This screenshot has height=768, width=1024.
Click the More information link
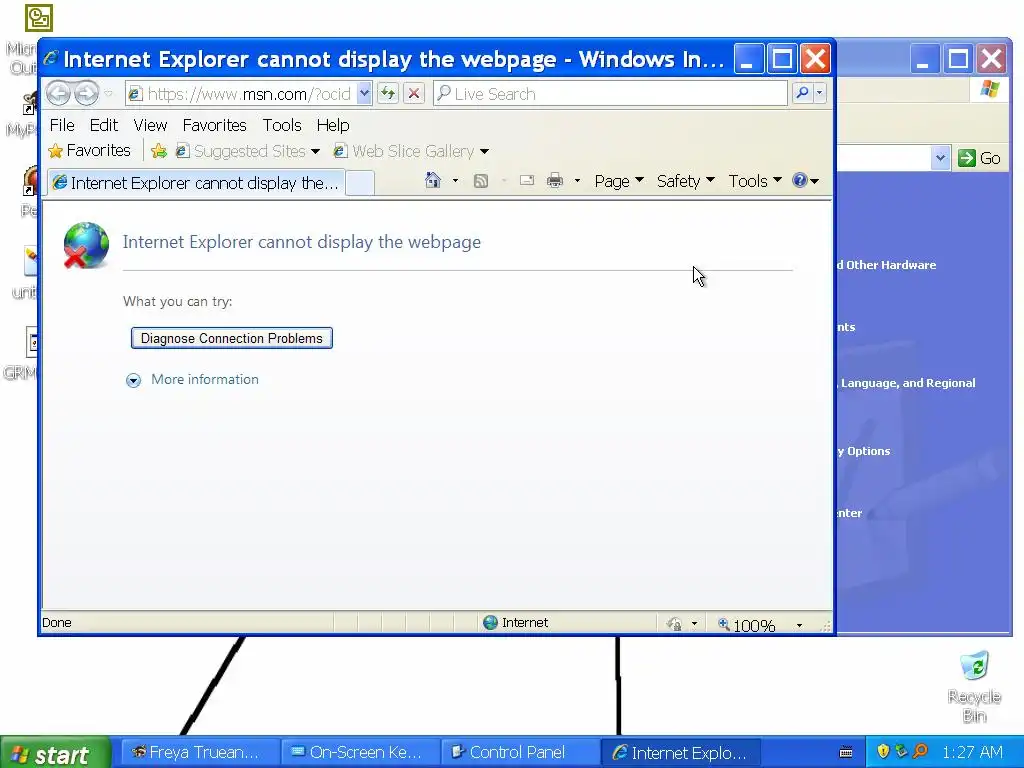[x=205, y=379]
